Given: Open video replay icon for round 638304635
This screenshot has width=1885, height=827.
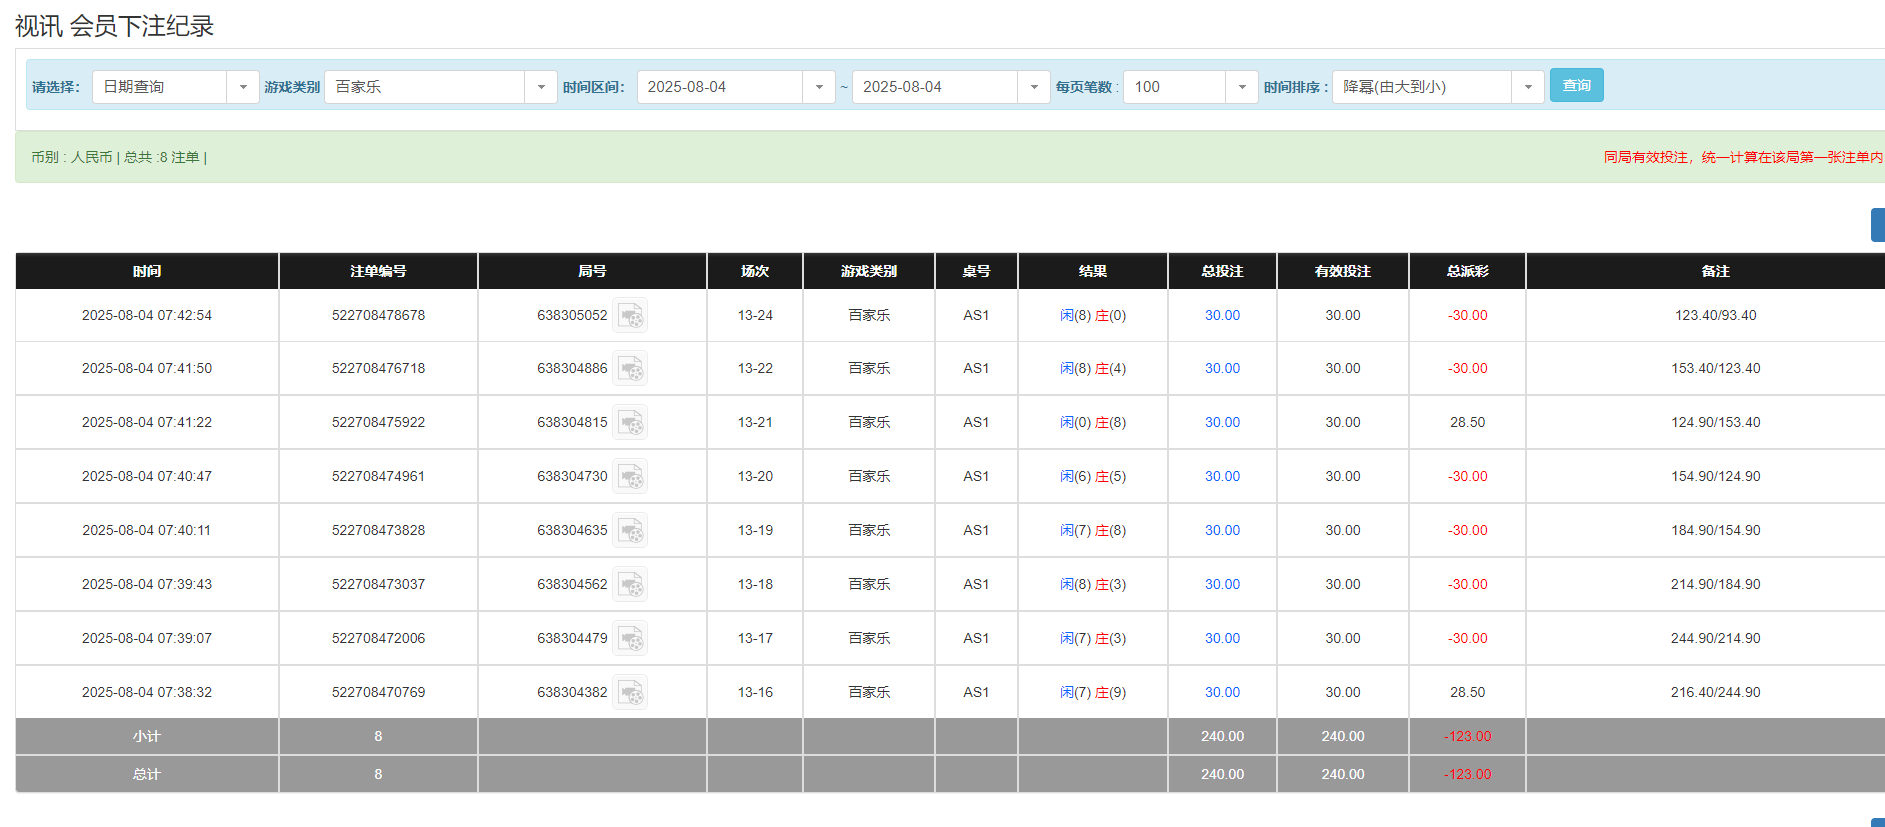Looking at the screenshot, I should (630, 531).
